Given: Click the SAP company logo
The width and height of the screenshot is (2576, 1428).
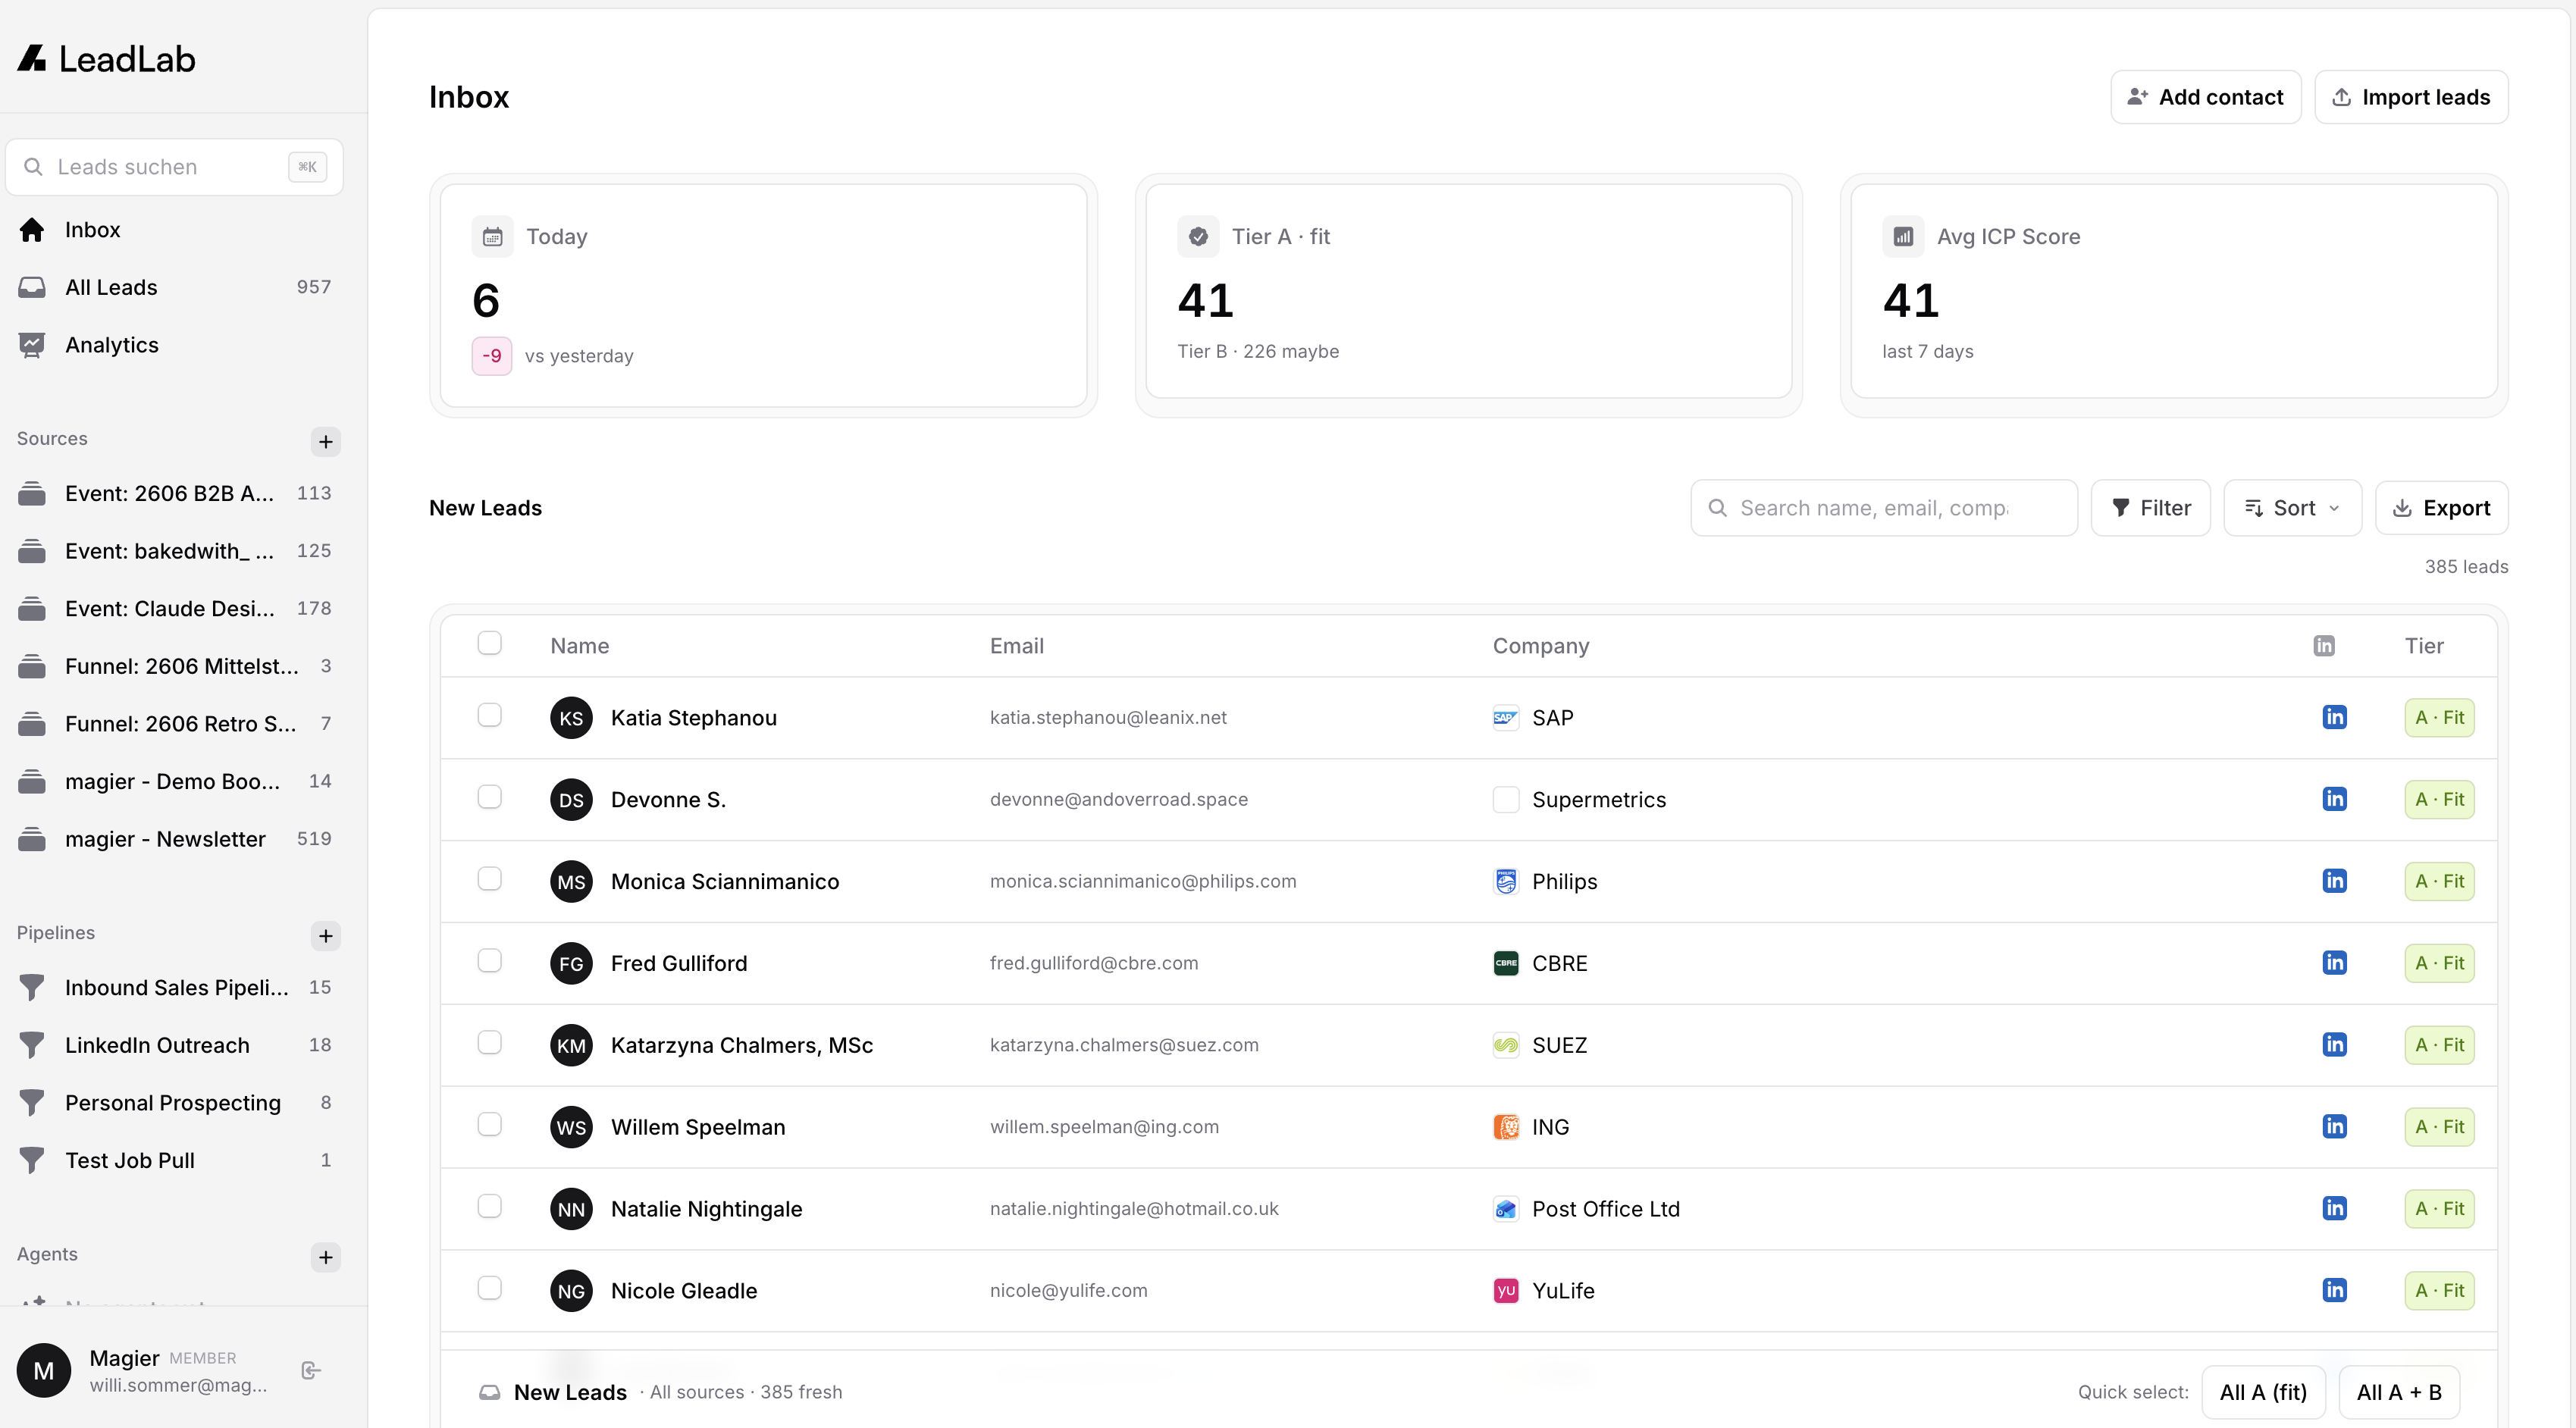Looking at the screenshot, I should (x=1505, y=718).
